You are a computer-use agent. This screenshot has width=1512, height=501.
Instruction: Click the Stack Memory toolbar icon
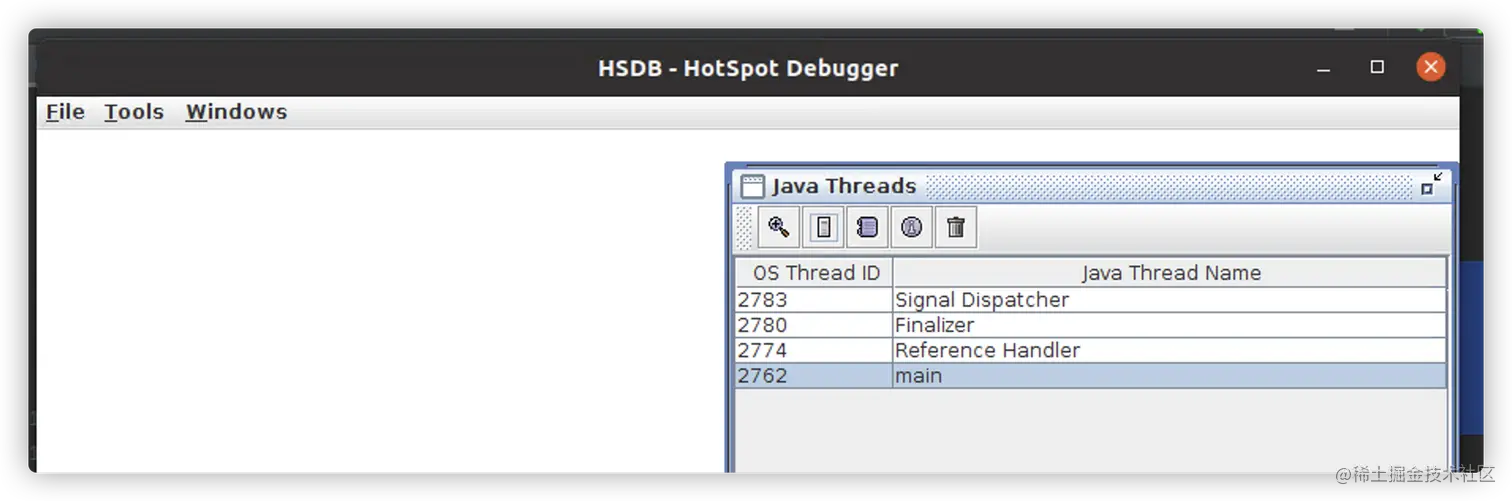(x=823, y=227)
